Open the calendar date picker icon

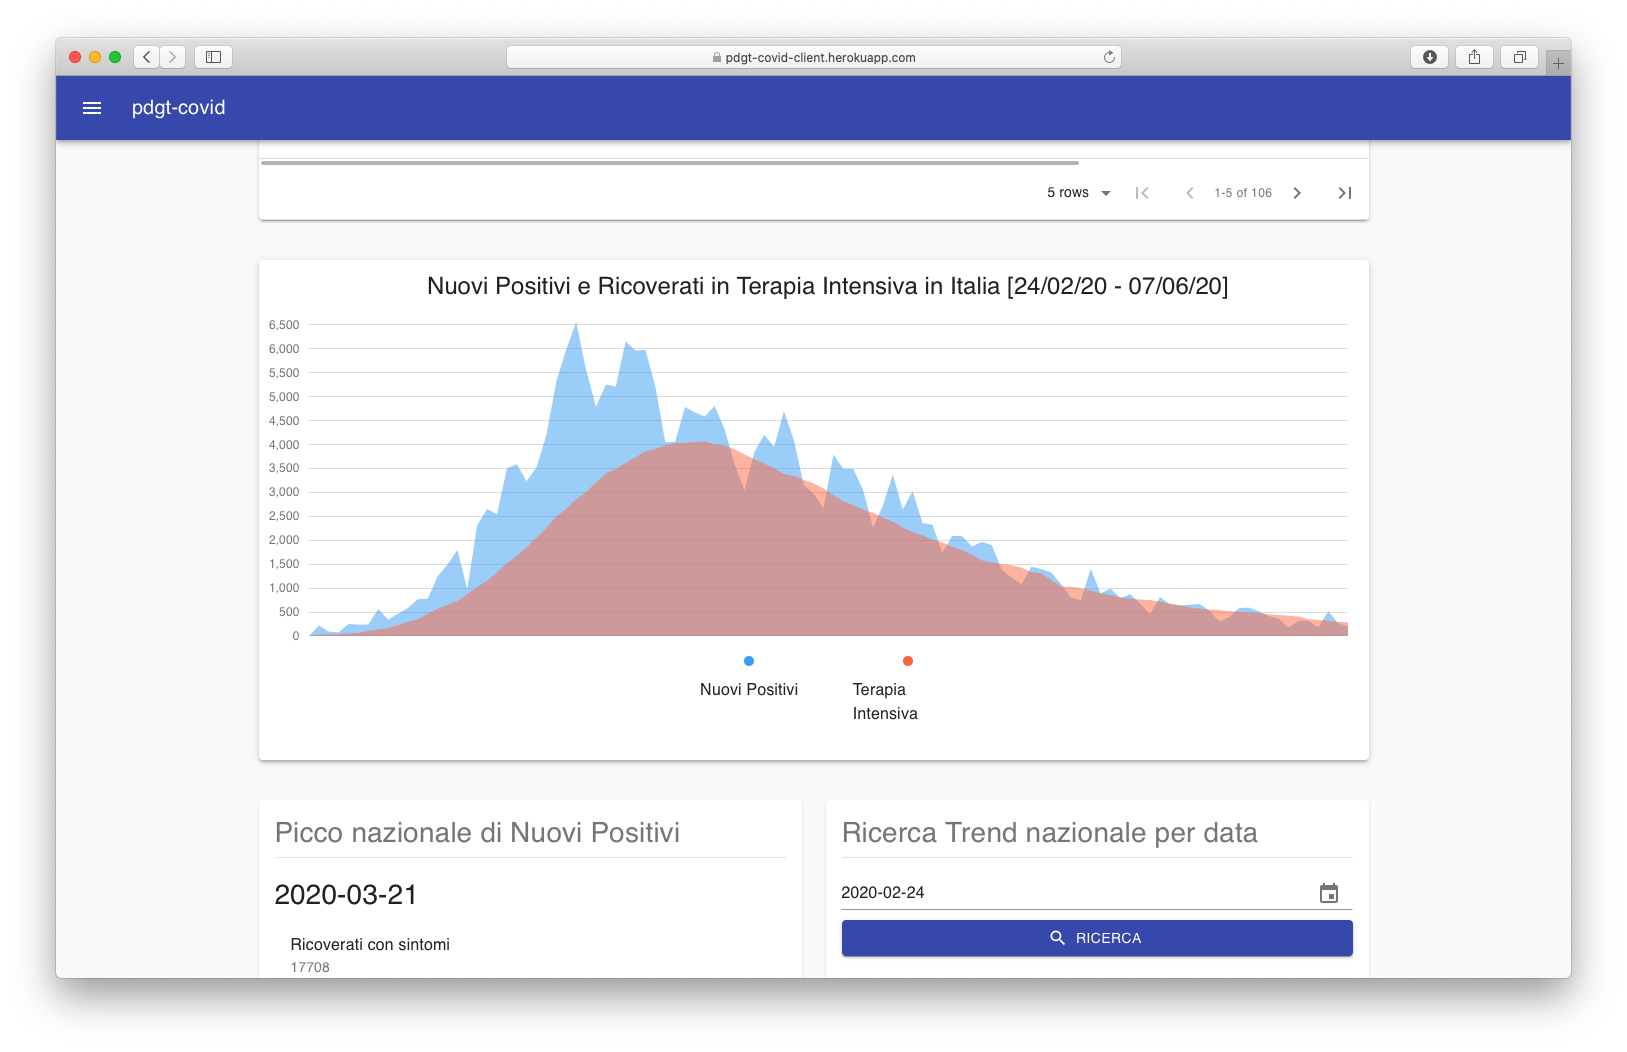click(x=1329, y=893)
